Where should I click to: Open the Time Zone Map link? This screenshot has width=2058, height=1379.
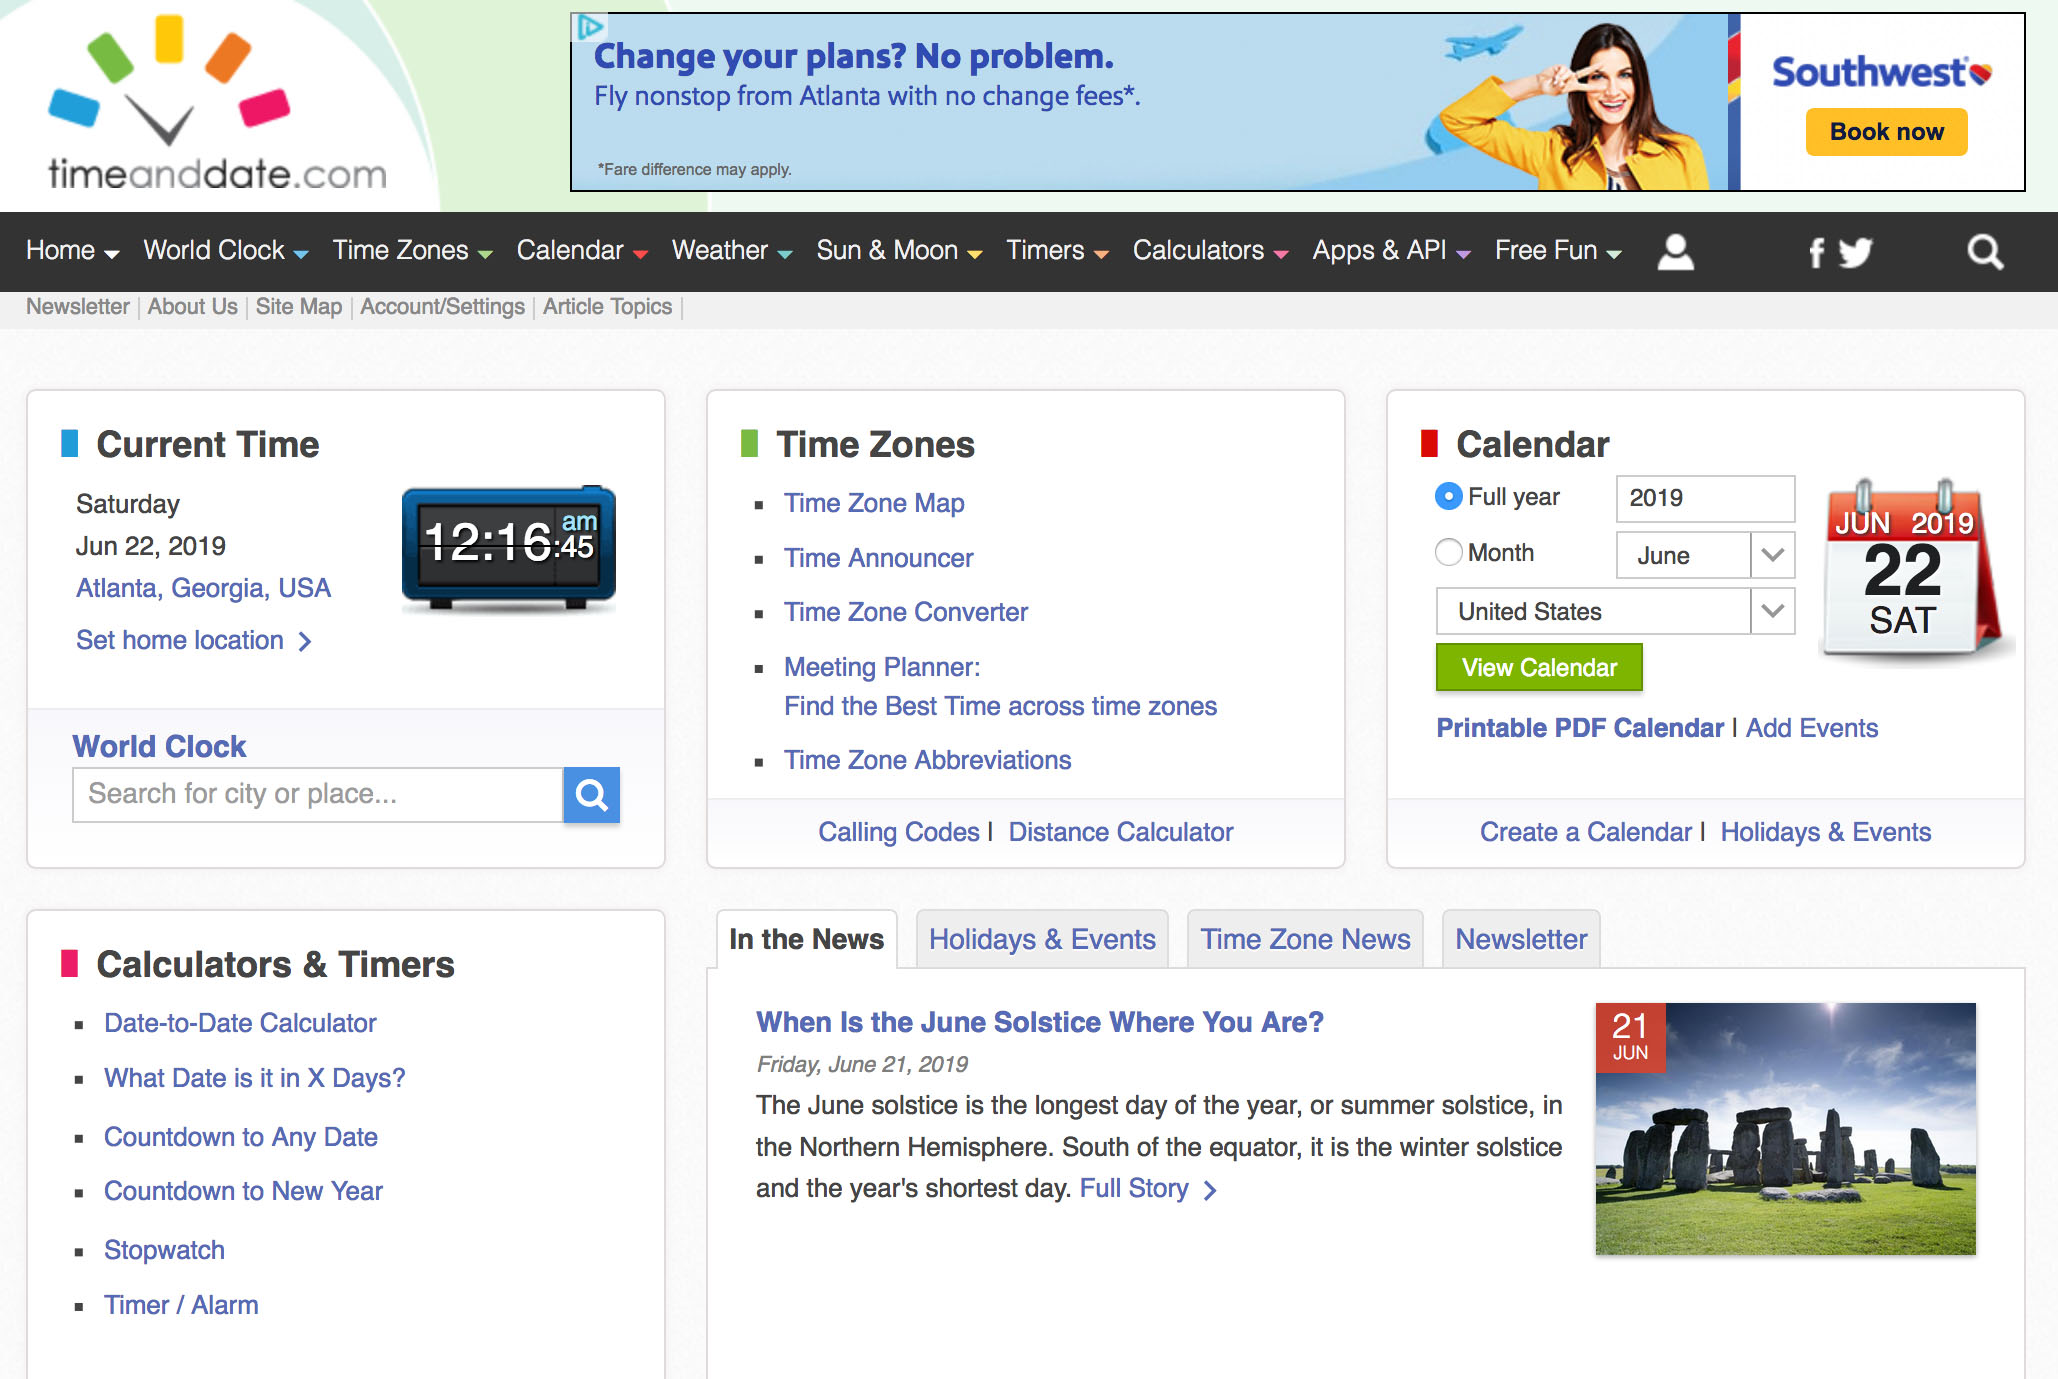(x=874, y=503)
